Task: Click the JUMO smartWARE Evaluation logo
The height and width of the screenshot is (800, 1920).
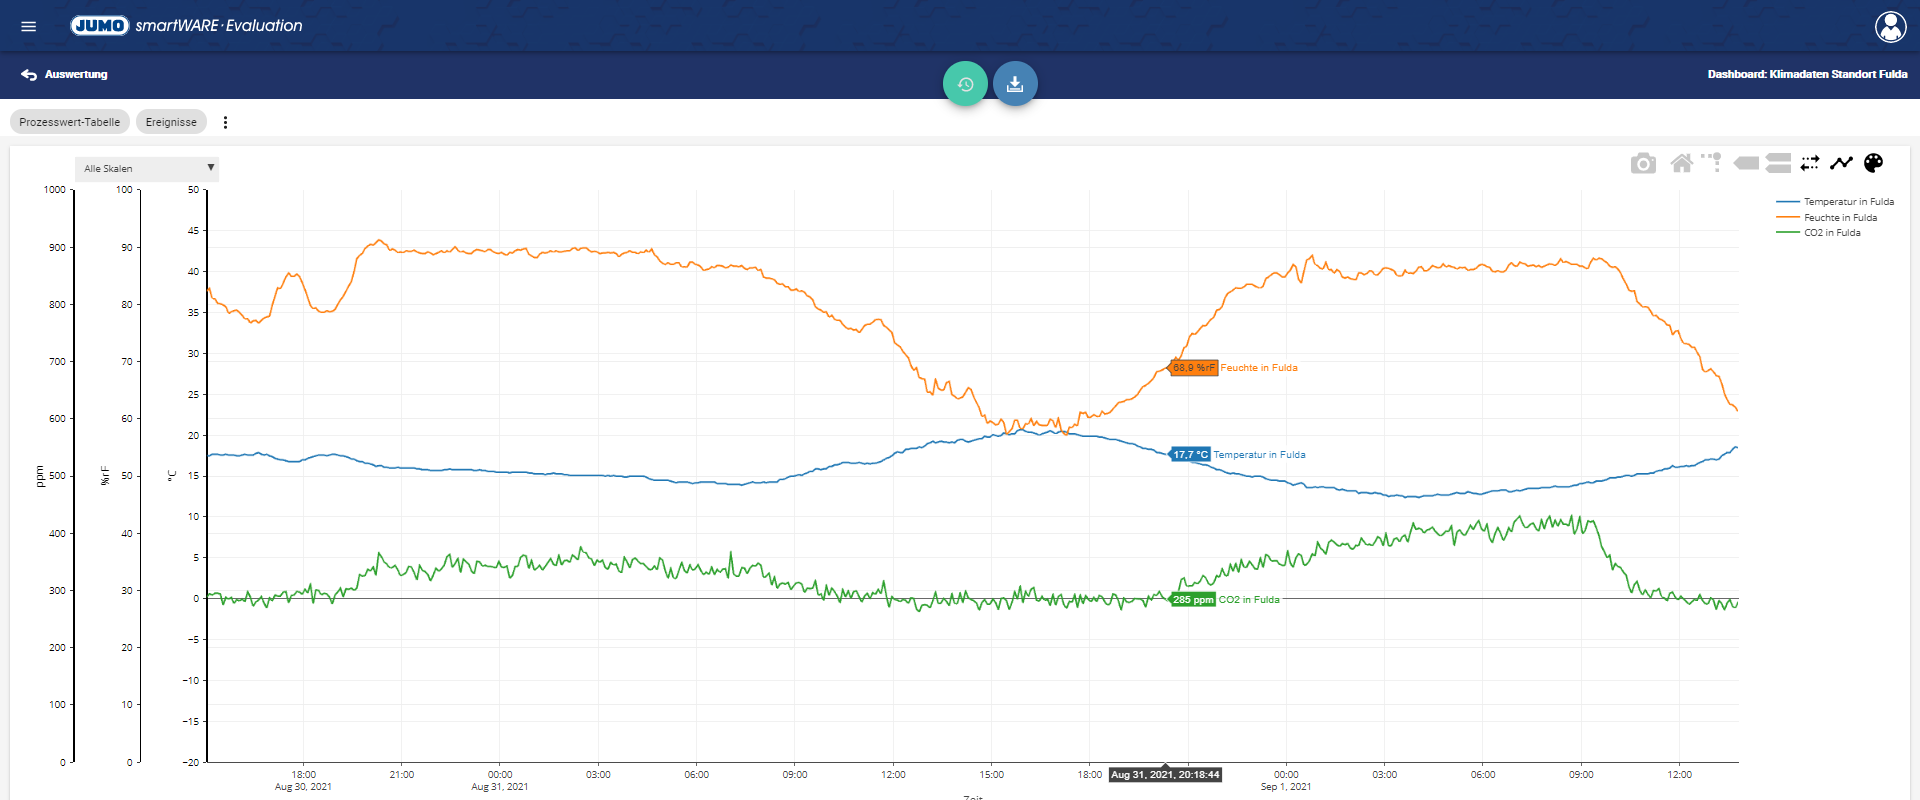Action: pos(186,26)
